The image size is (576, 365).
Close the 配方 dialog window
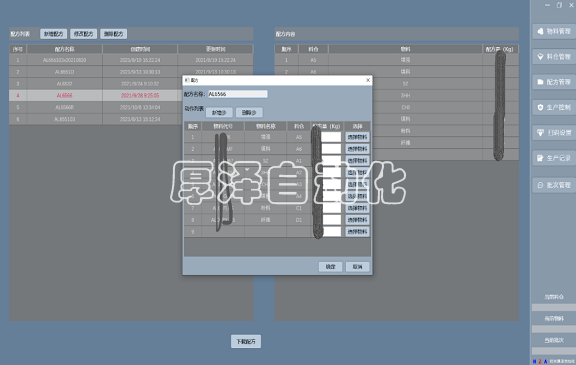368,80
